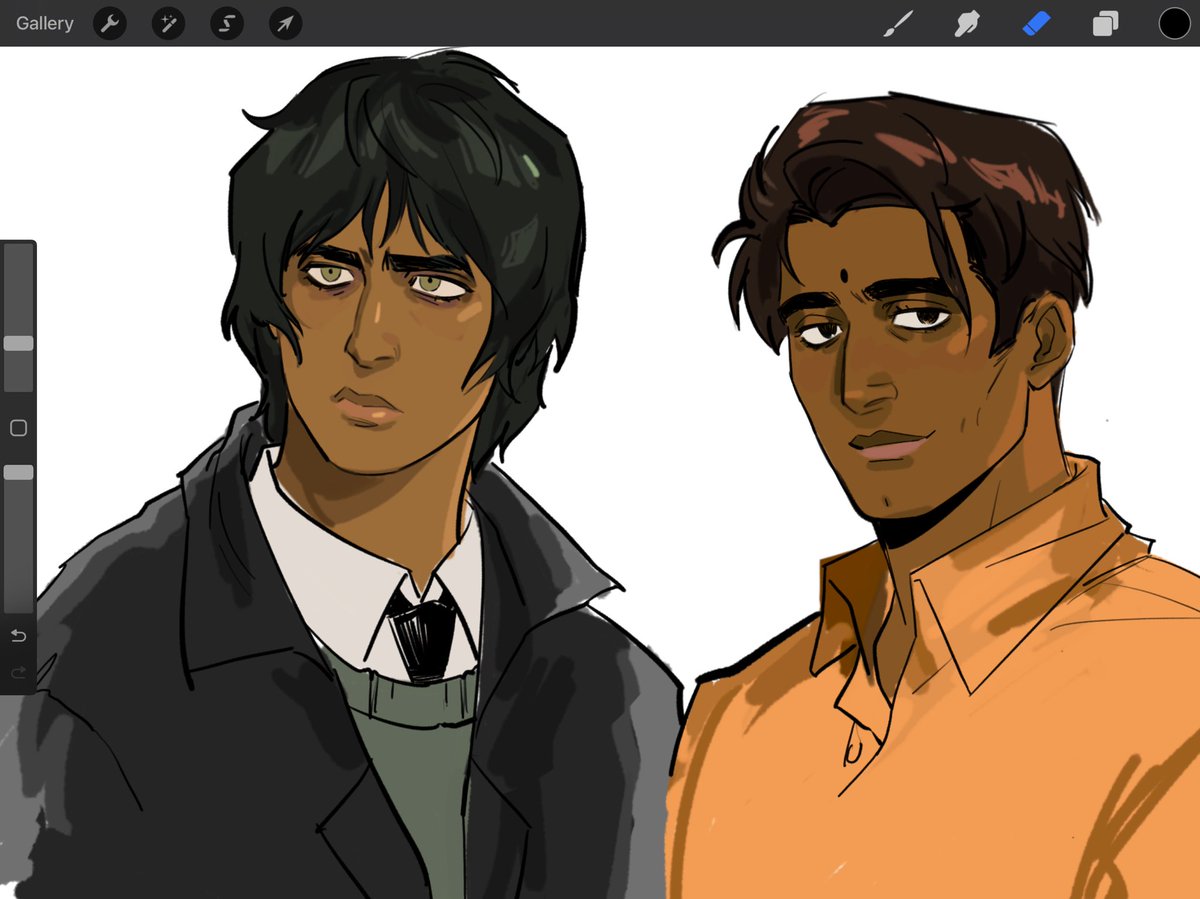The width and height of the screenshot is (1200, 899).
Task: Open the Adjustments magic wand menu
Action: point(168,23)
